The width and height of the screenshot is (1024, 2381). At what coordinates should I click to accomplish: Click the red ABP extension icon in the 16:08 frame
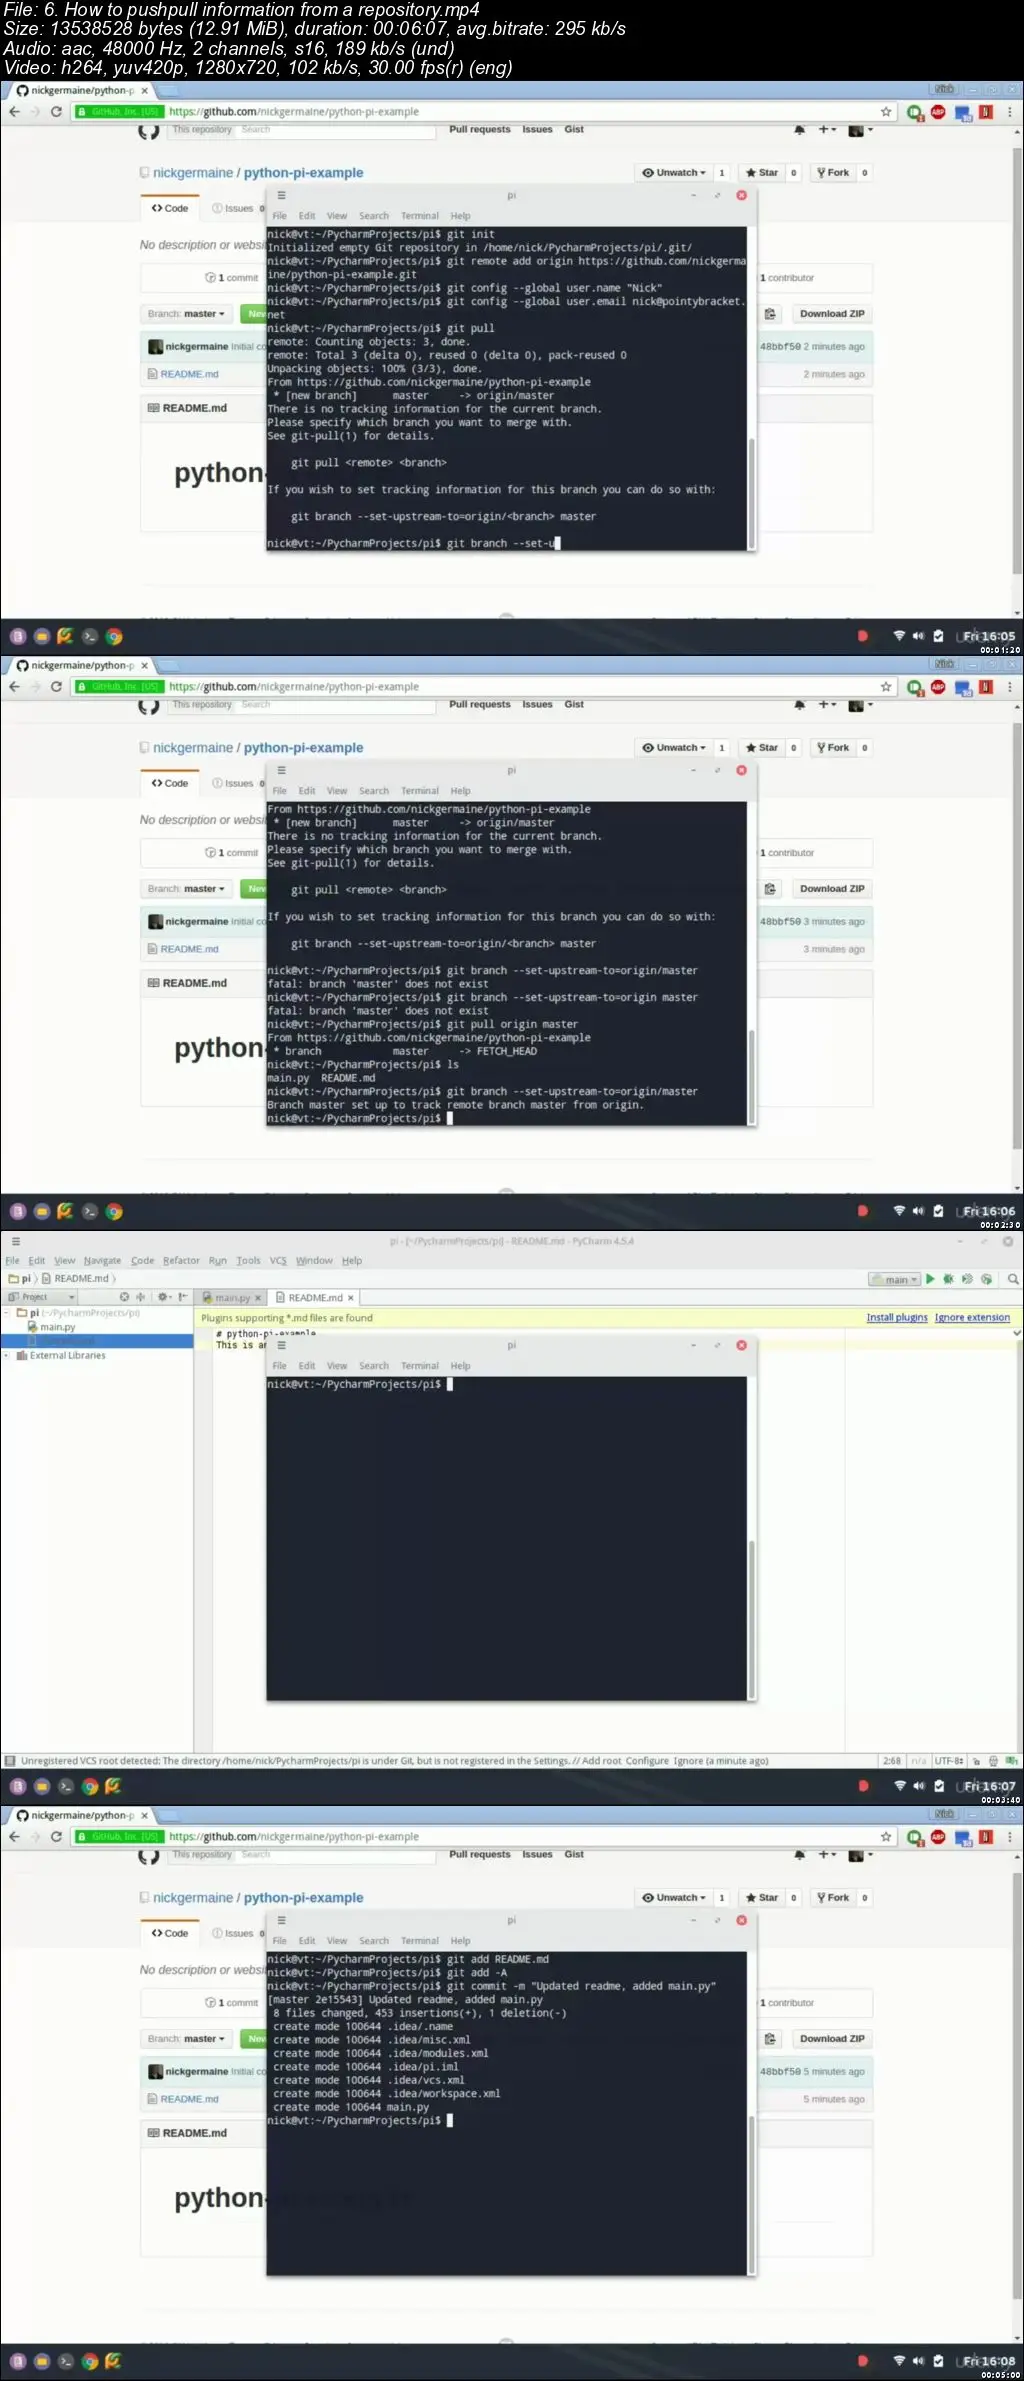(x=938, y=1837)
